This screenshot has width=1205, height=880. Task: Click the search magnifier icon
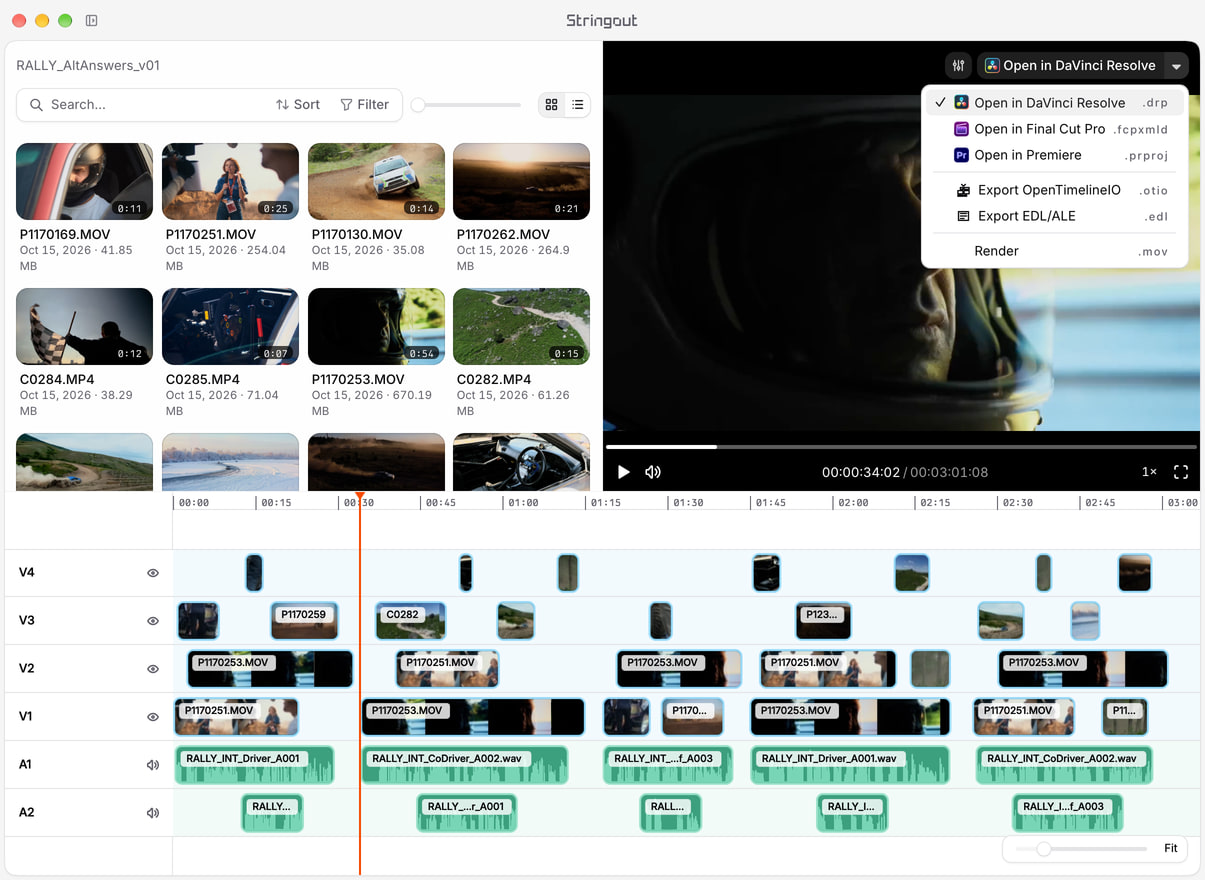point(36,104)
